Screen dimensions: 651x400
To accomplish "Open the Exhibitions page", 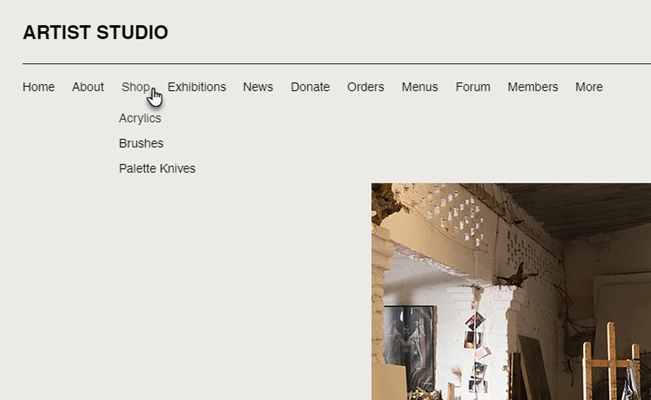I will [197, 87].
